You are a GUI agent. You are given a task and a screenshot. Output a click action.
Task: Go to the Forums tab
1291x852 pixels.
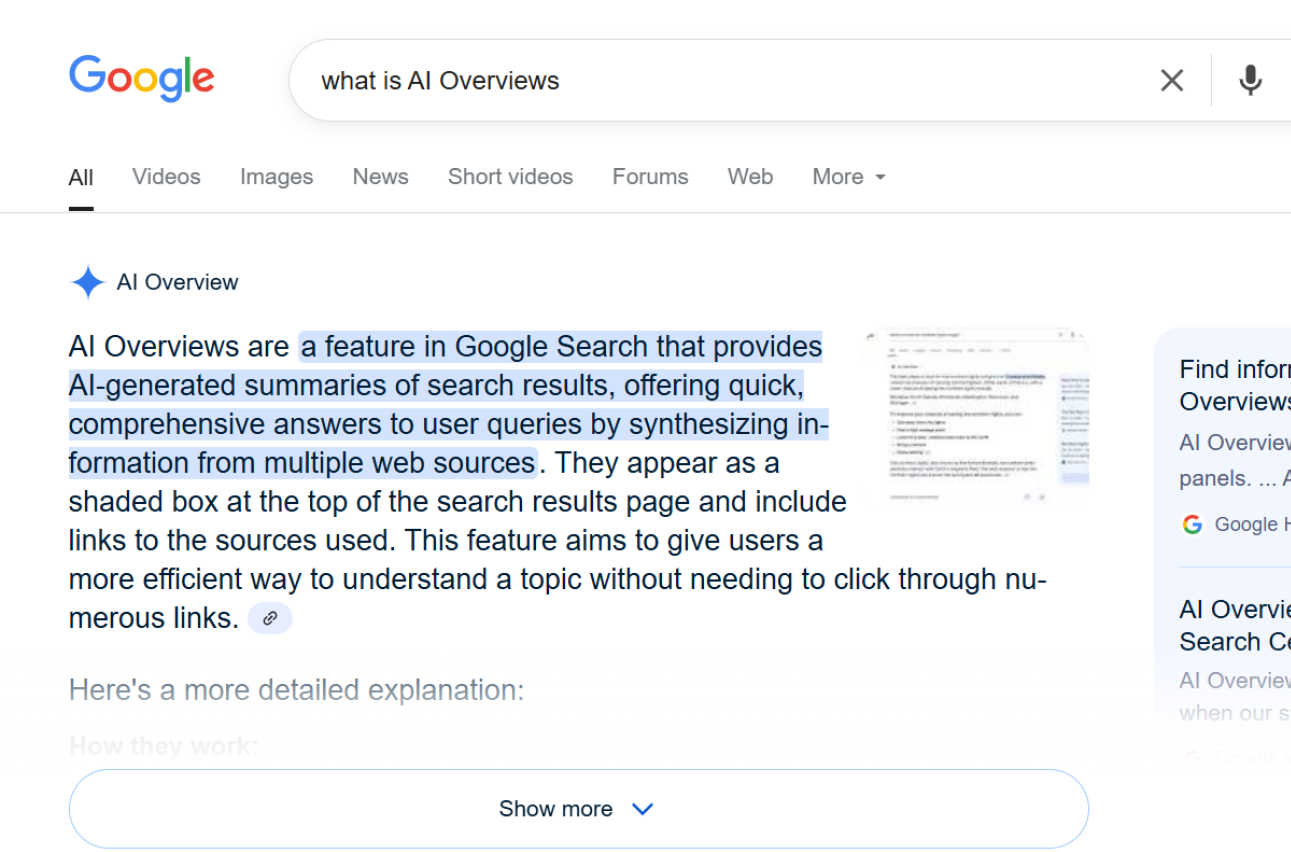click(x=650, y=177)
